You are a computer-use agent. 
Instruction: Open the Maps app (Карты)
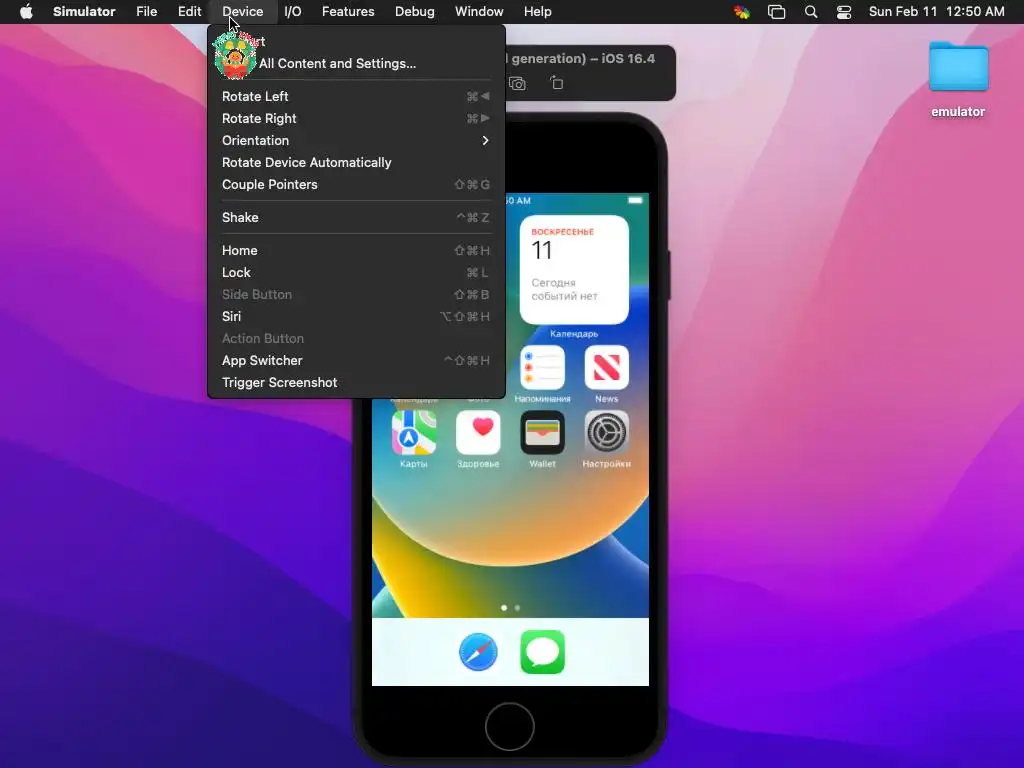(x=413, y=432)
